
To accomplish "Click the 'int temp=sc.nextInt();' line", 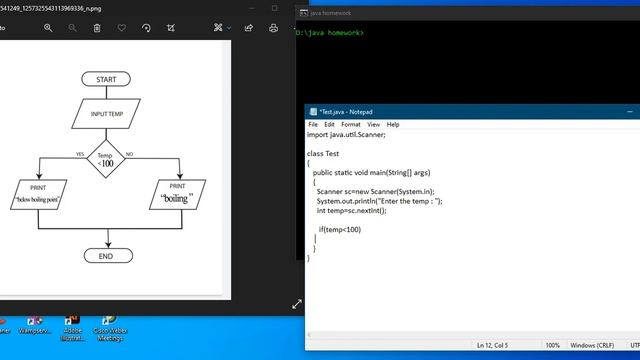I will tap(351, 211).
